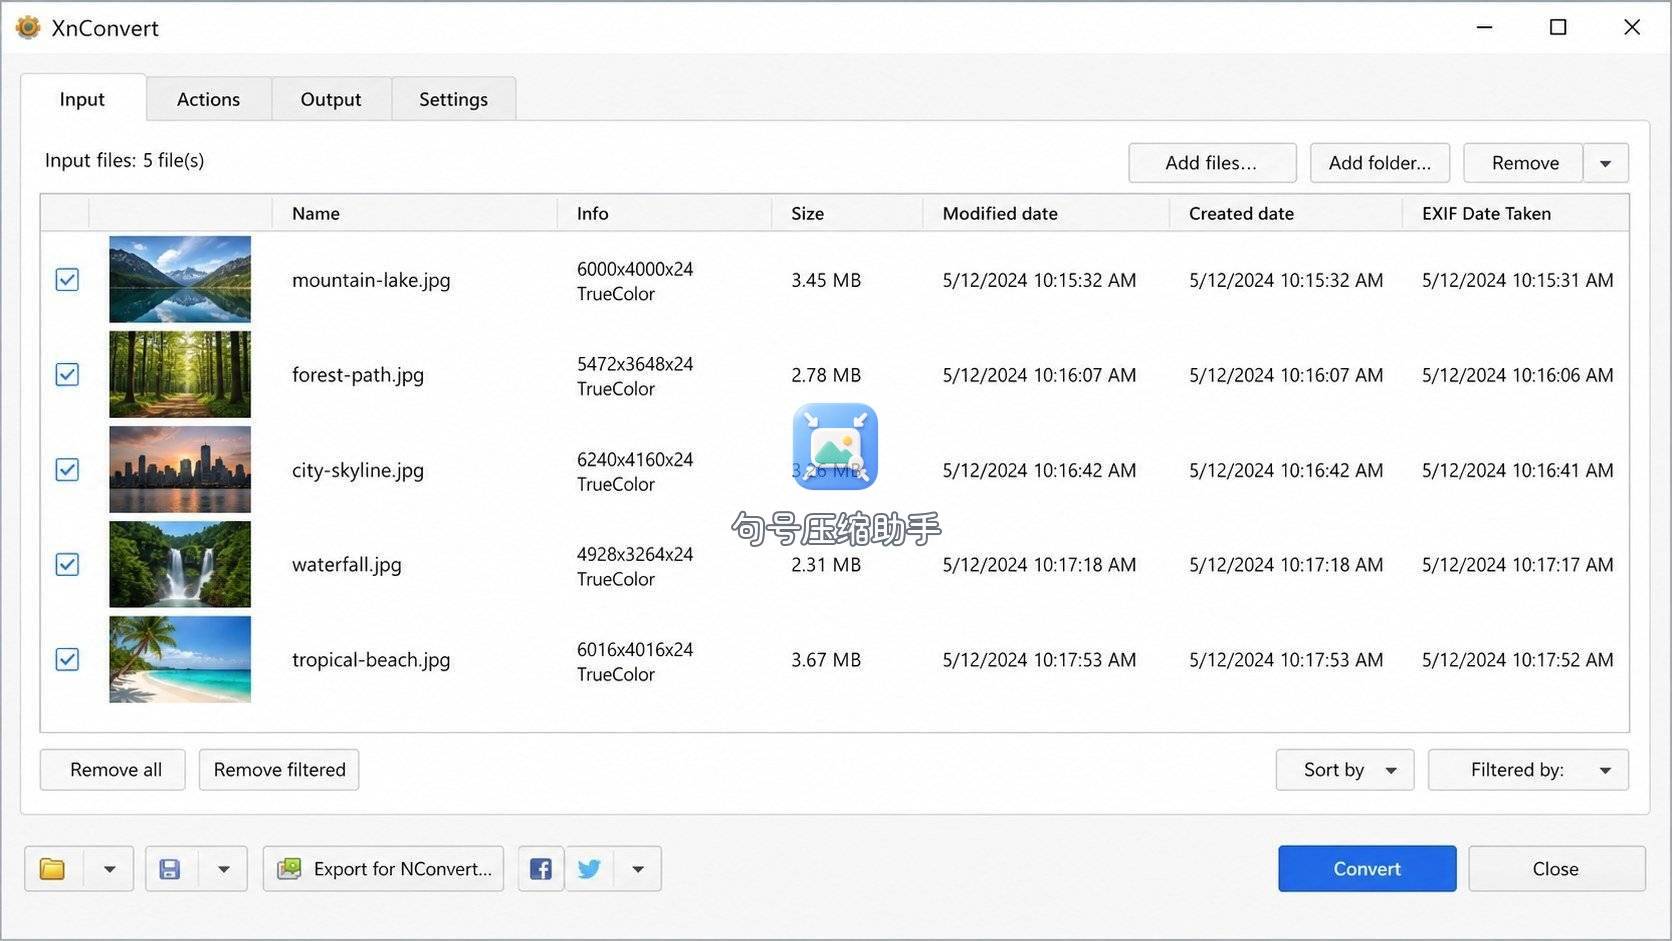This screenshot has width=1672, height=941.
Task: Open the Filtered by dropdown
Action: click(x=1528, y=770)
